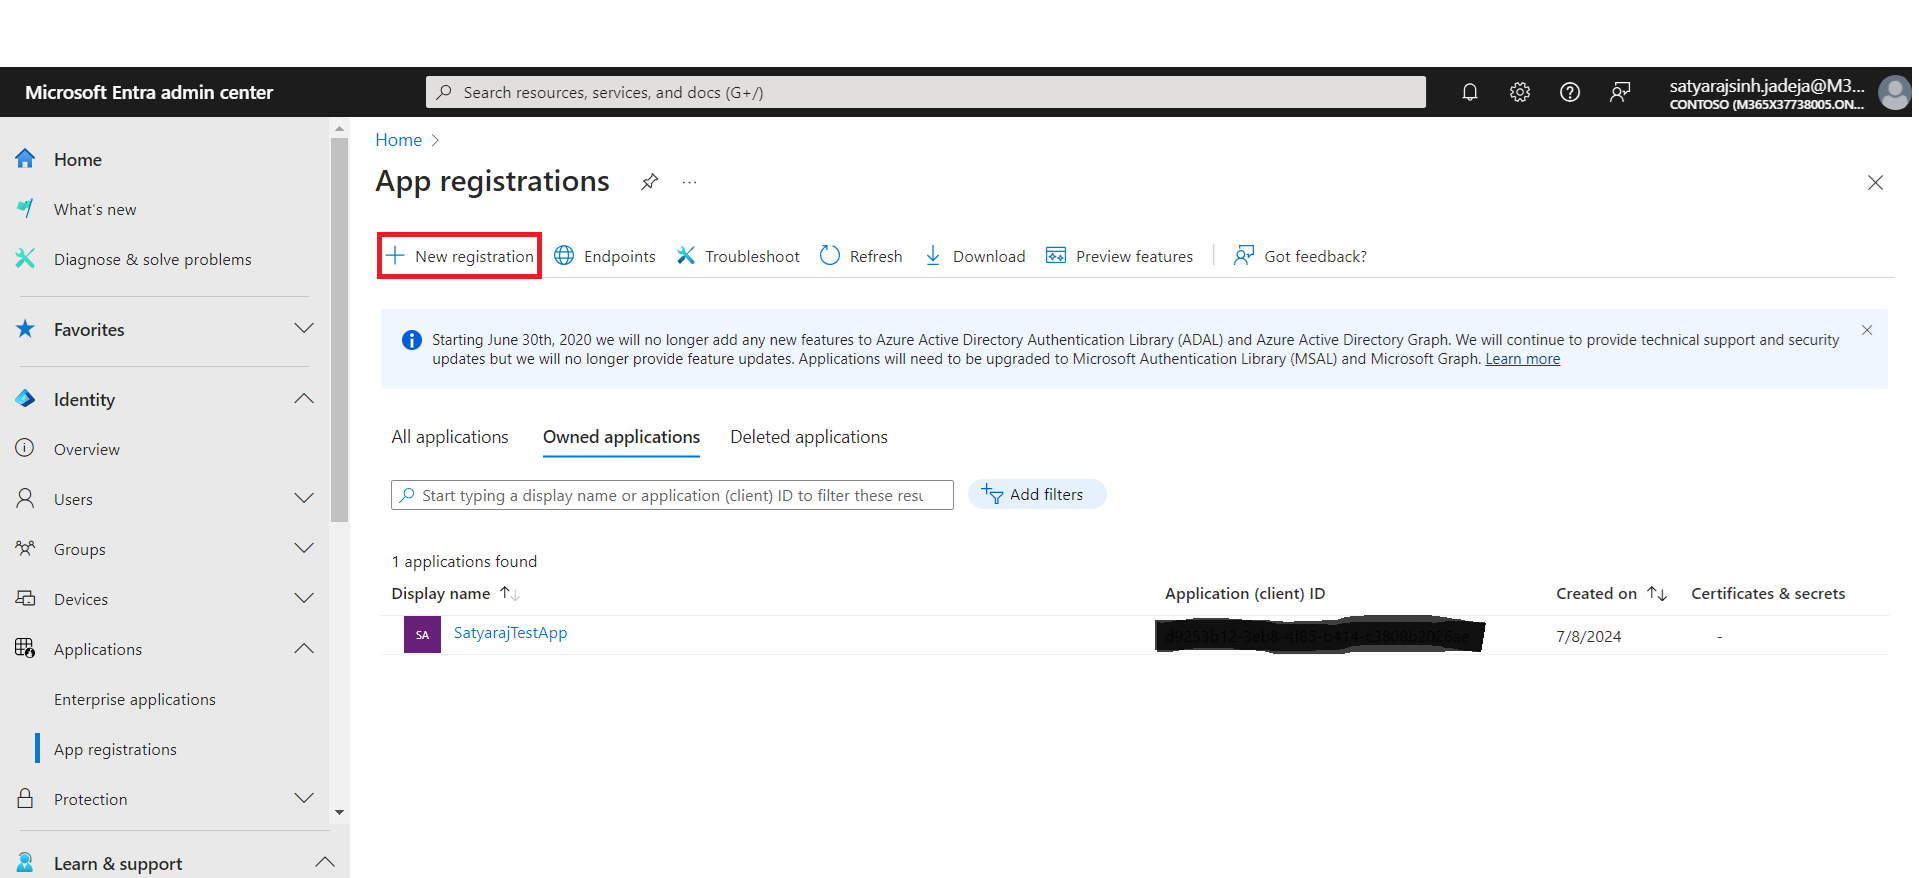Click the Identity diamond icon
The width and height of the screenshot is (1919, 878).
pos(25,399)
